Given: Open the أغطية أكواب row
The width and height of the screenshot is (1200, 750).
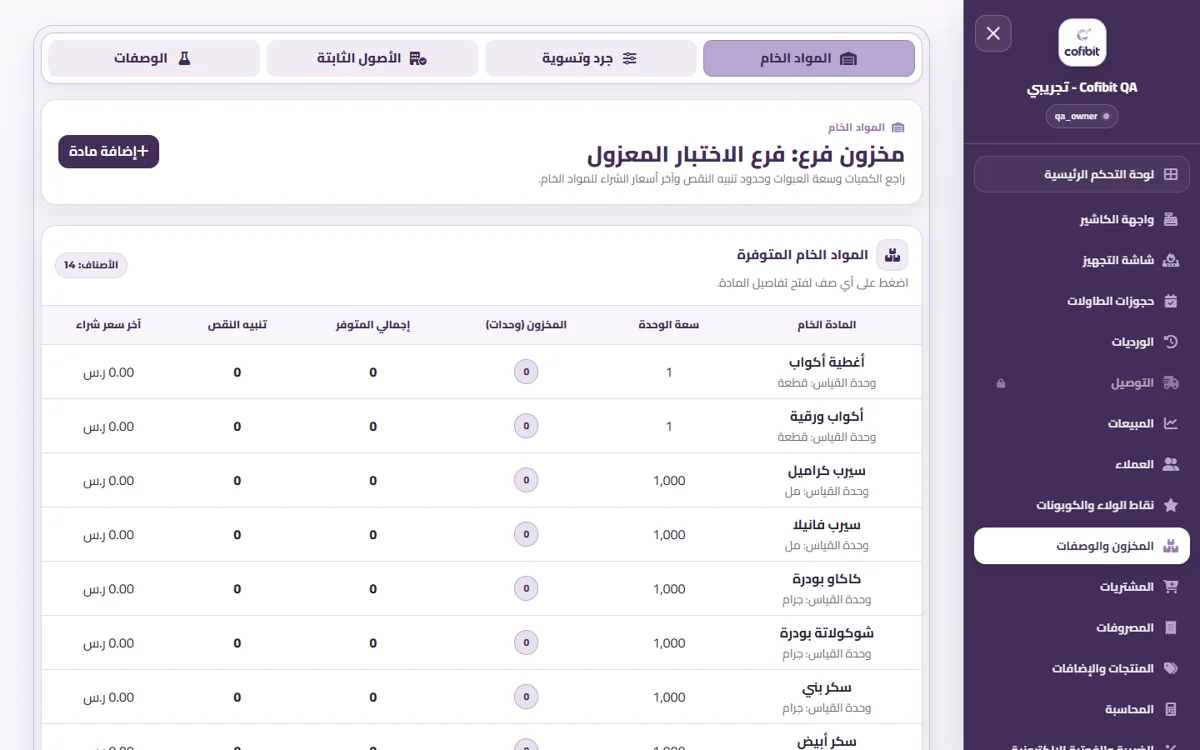Looking at the screenshot, I should point(481,372).
